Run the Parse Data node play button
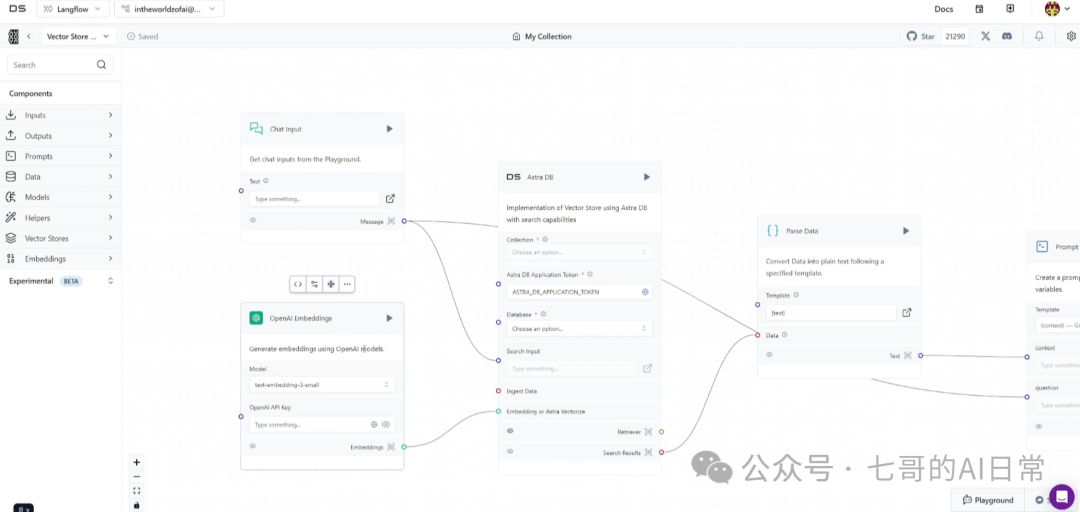The height and width of the screenshot is (512, 1080). 906,231
